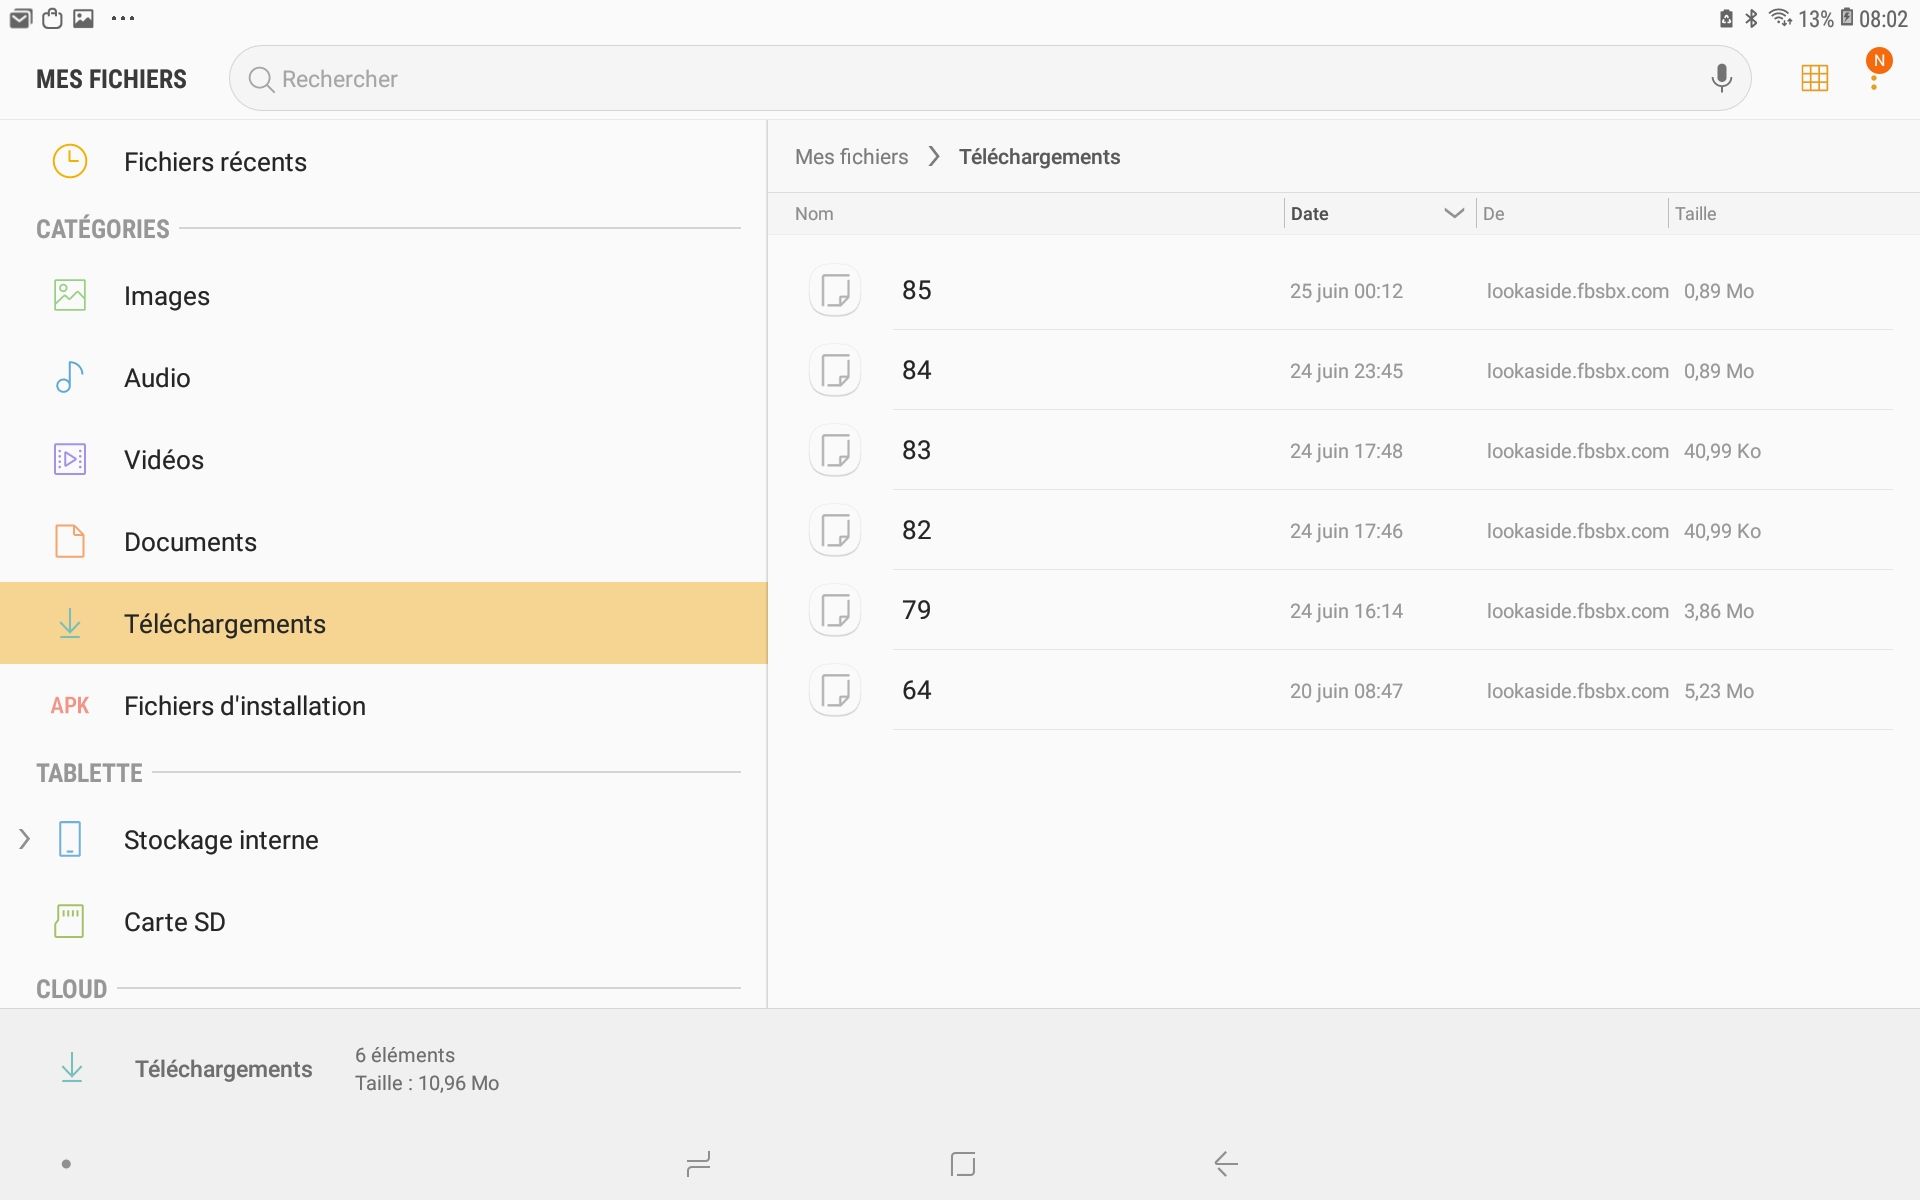Expand the Stockage interne tree chevron
Image resolution: width=1920 pixels, height=1200 pixels.
(25, 839)
